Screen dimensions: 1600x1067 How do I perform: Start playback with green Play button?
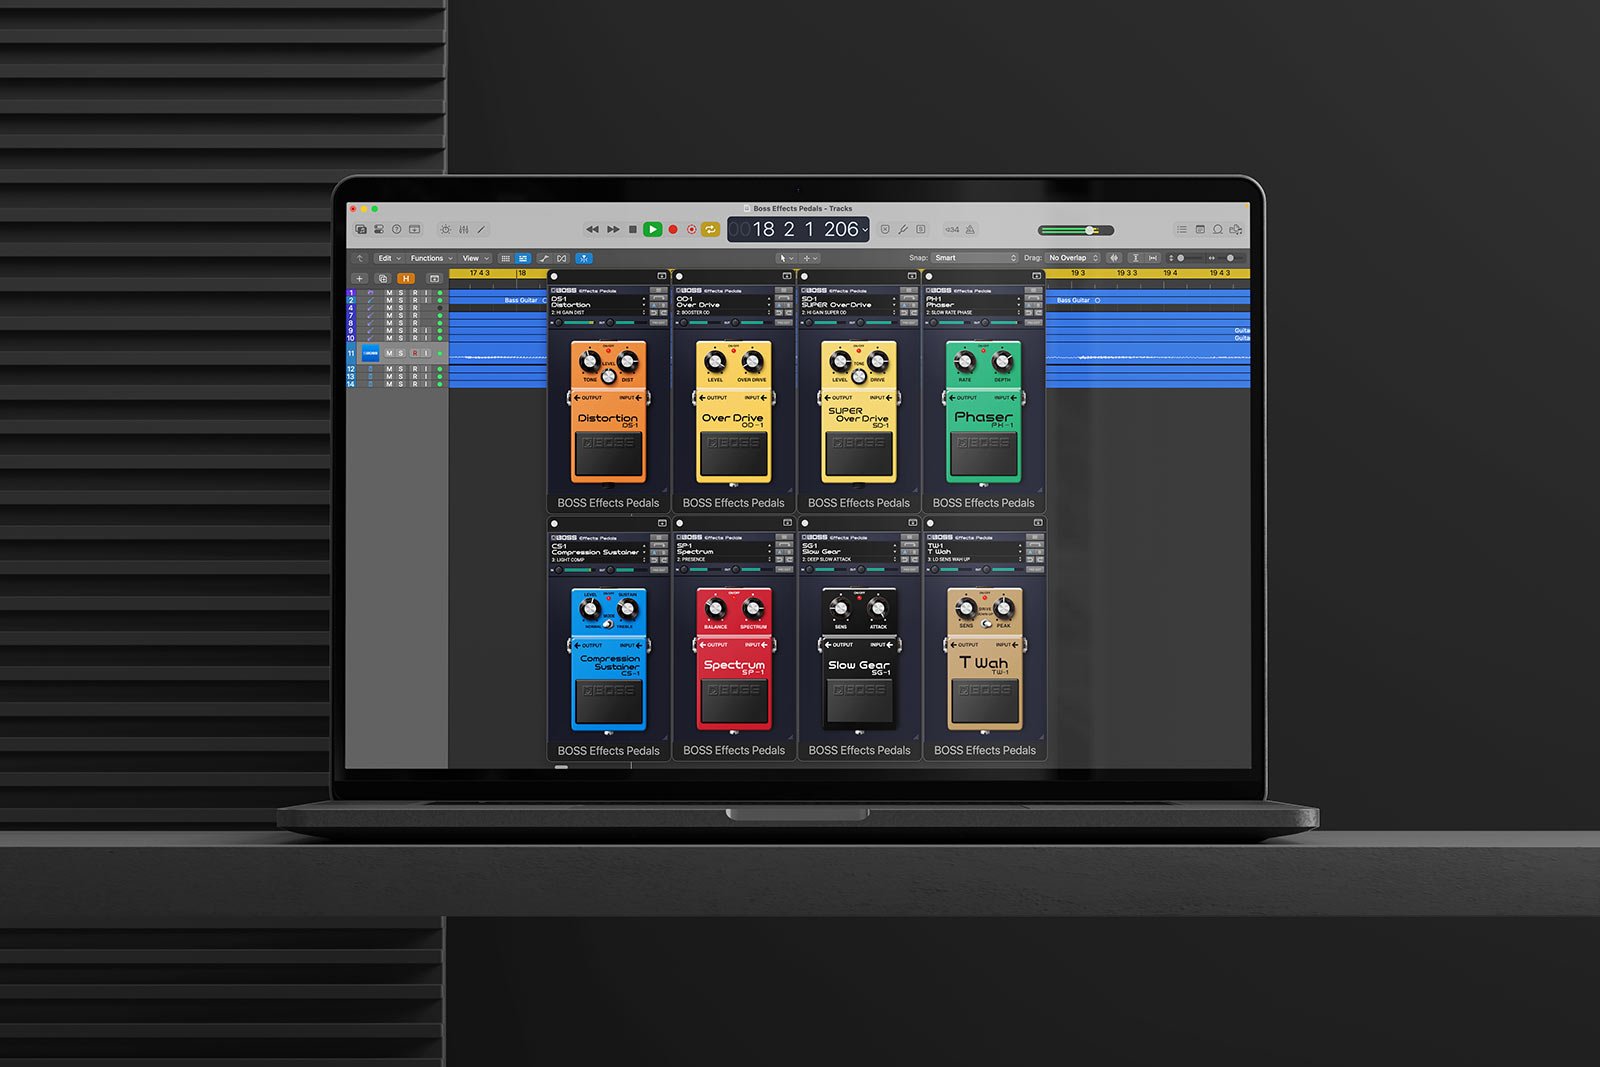pos(652,229)
